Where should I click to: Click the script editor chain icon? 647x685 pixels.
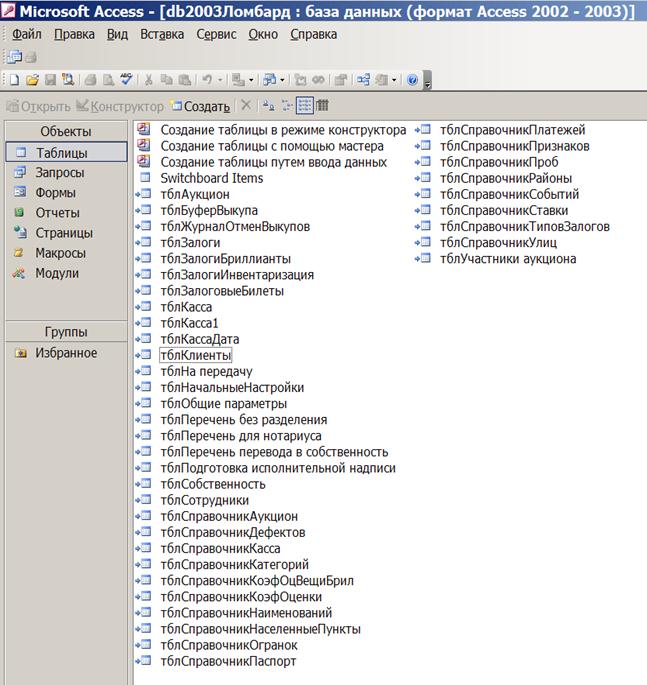click(x=318, y=80)
